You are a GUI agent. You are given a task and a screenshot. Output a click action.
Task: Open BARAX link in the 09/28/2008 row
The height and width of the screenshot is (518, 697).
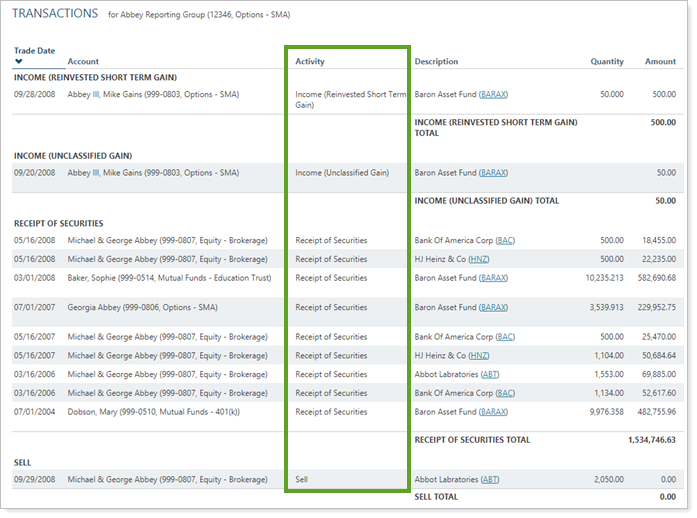[493, 95]
